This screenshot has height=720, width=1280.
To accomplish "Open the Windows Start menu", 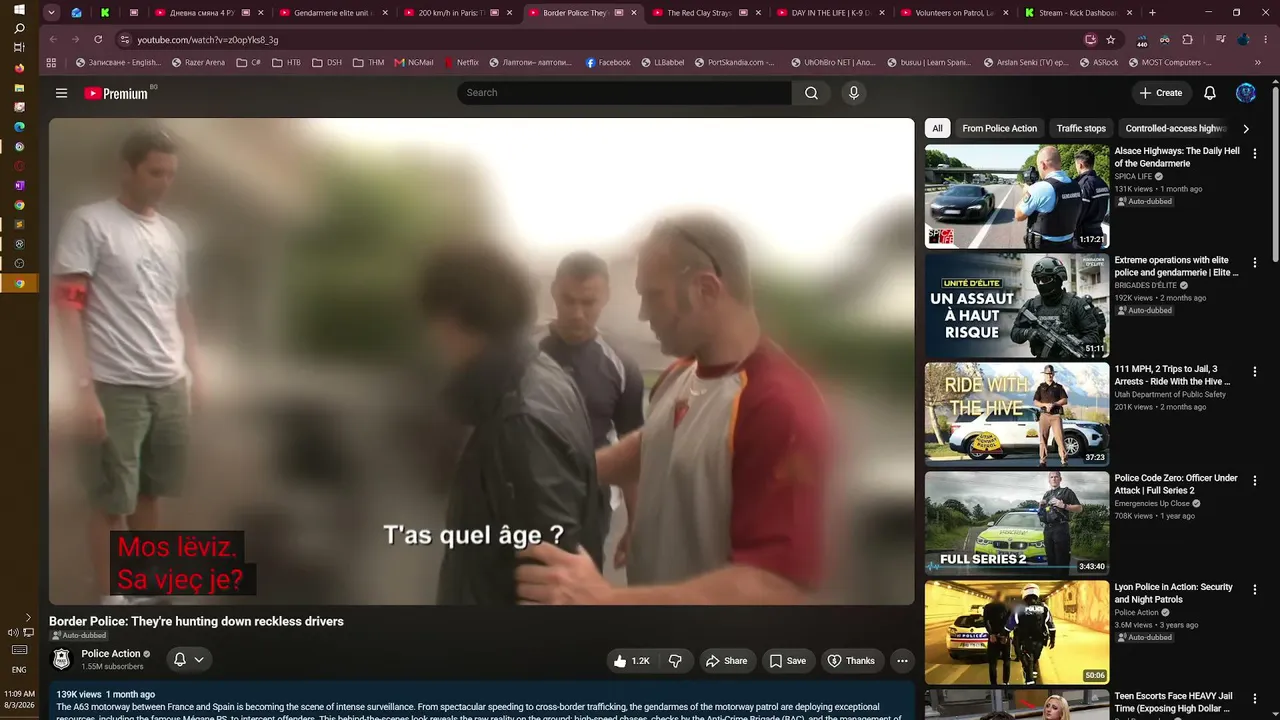I will (19, 10).
